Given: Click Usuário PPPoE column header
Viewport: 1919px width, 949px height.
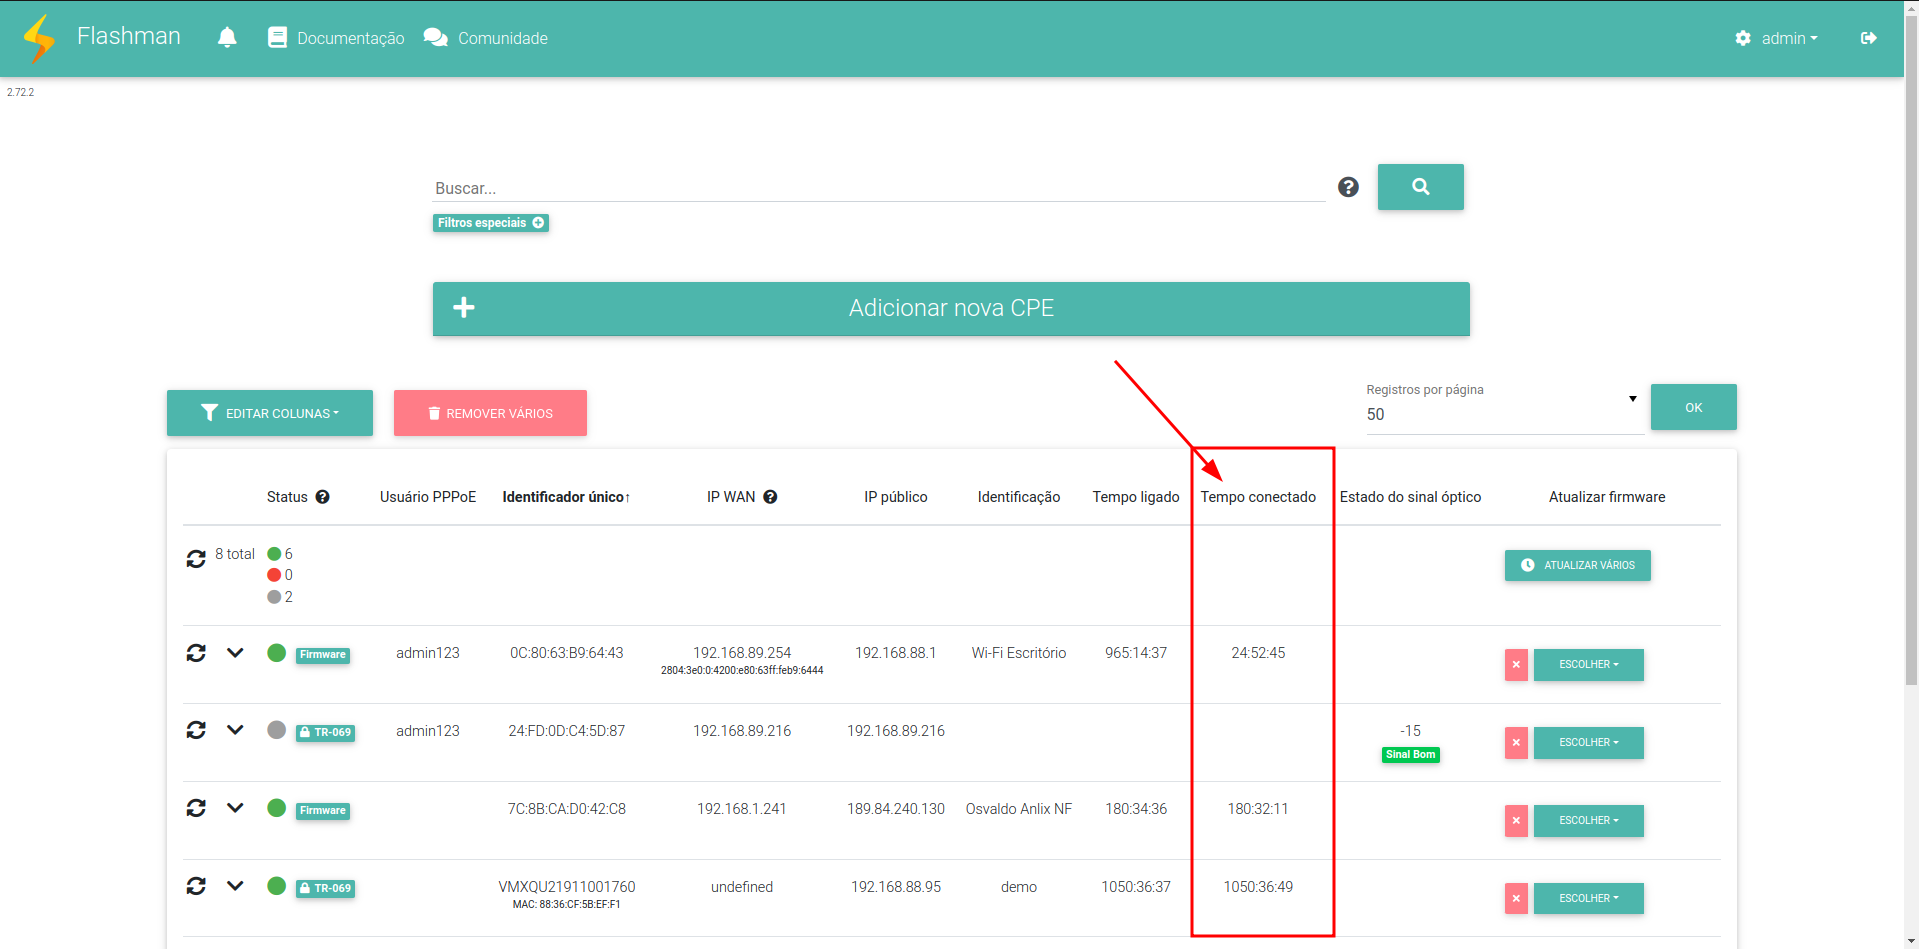Looking at the screenshot, I should click(x=428, y=497).
